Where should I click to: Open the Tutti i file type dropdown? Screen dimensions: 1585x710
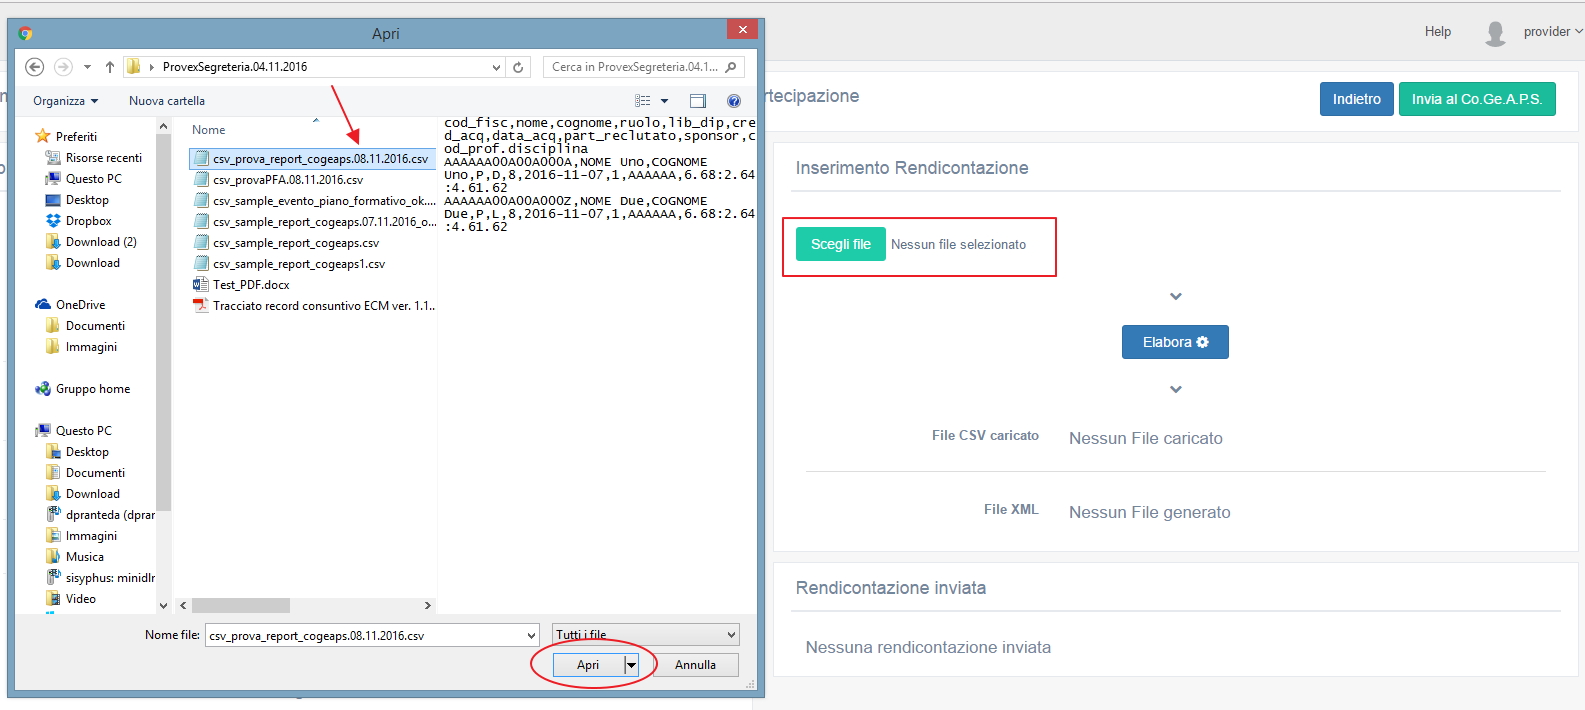click(x=647, y=635)
